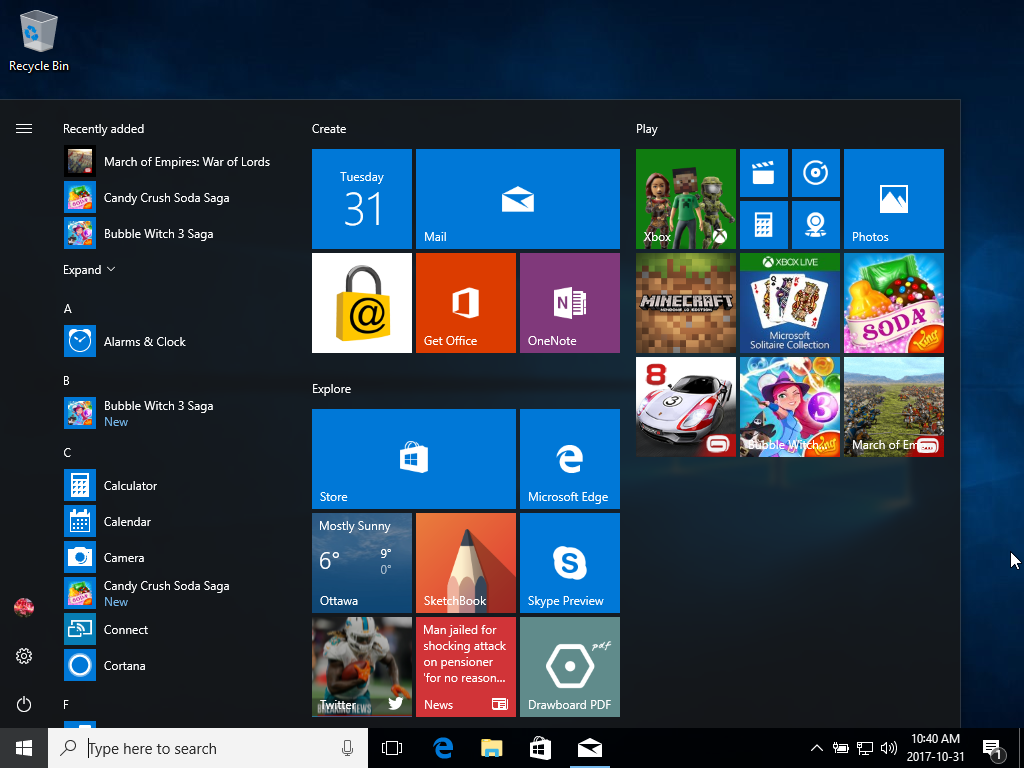
Task: Launch the Microsoft Edge tile
Action: click(x=569, y=458)
